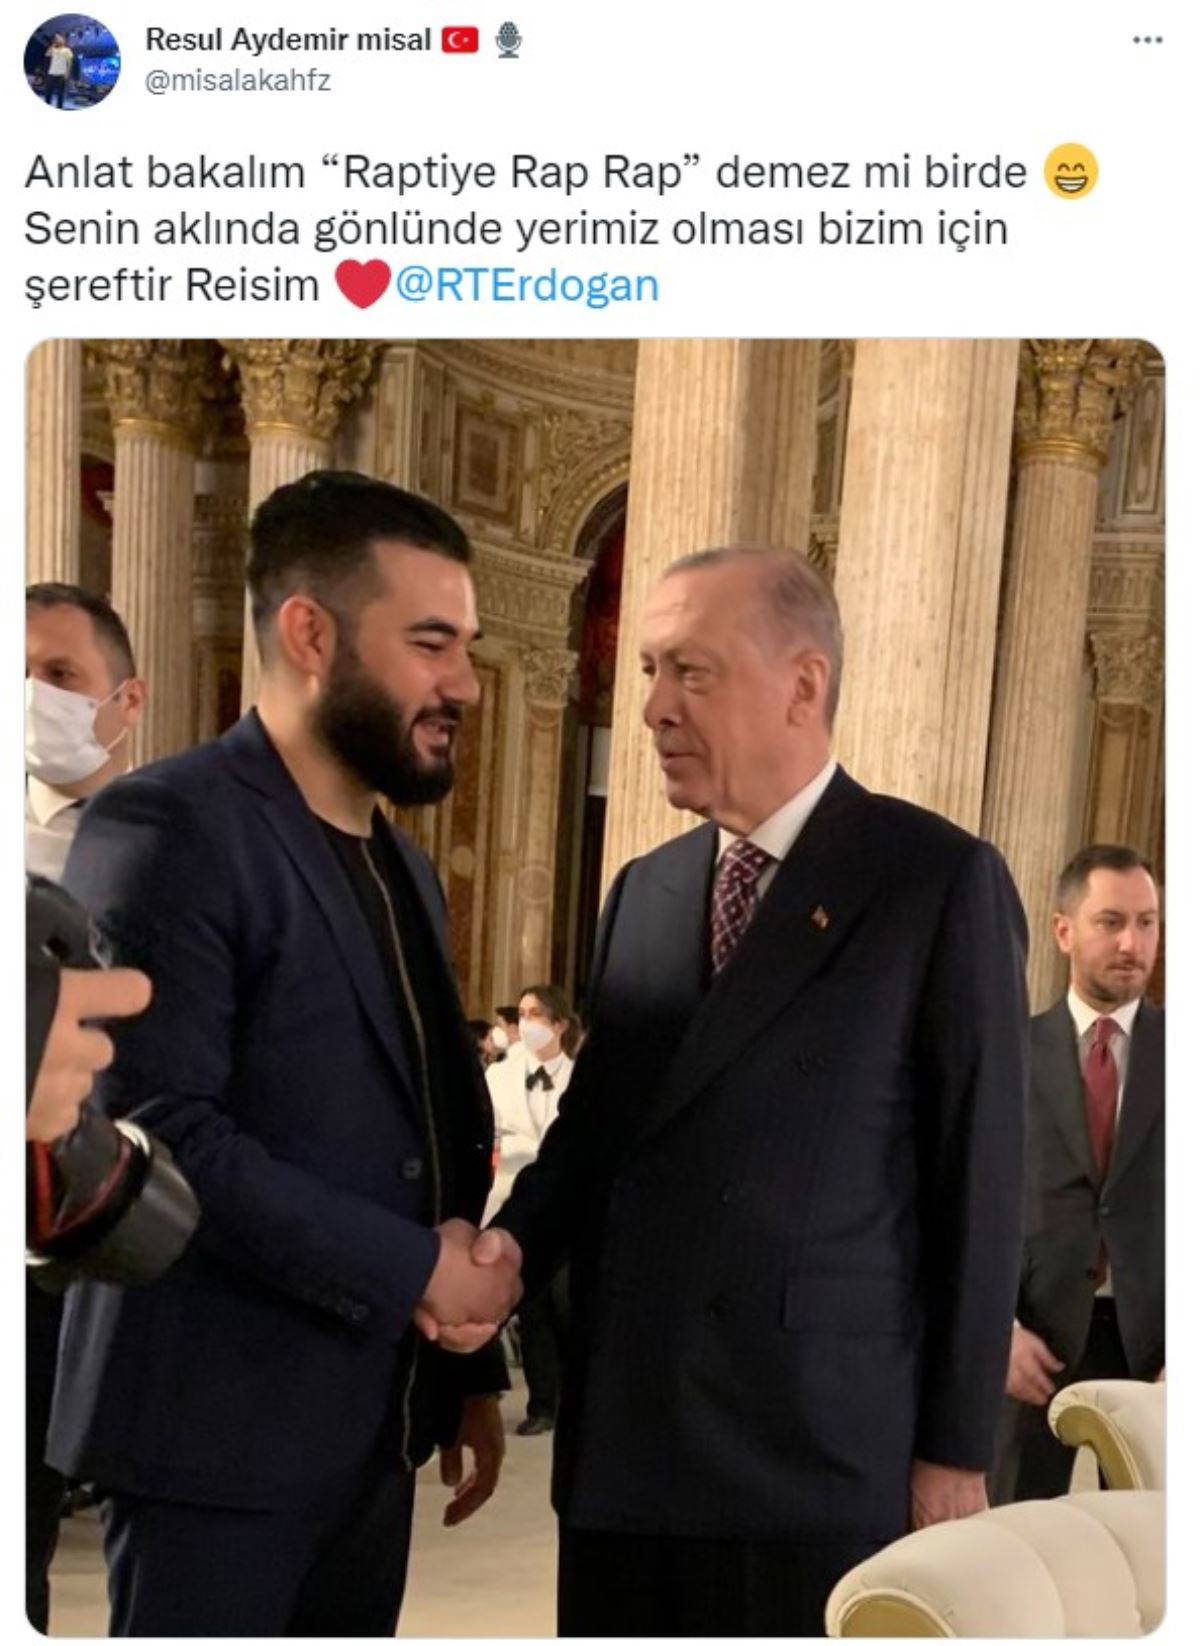
Task: Click the author's profile avatar picture
Action: tap(72, 61)
